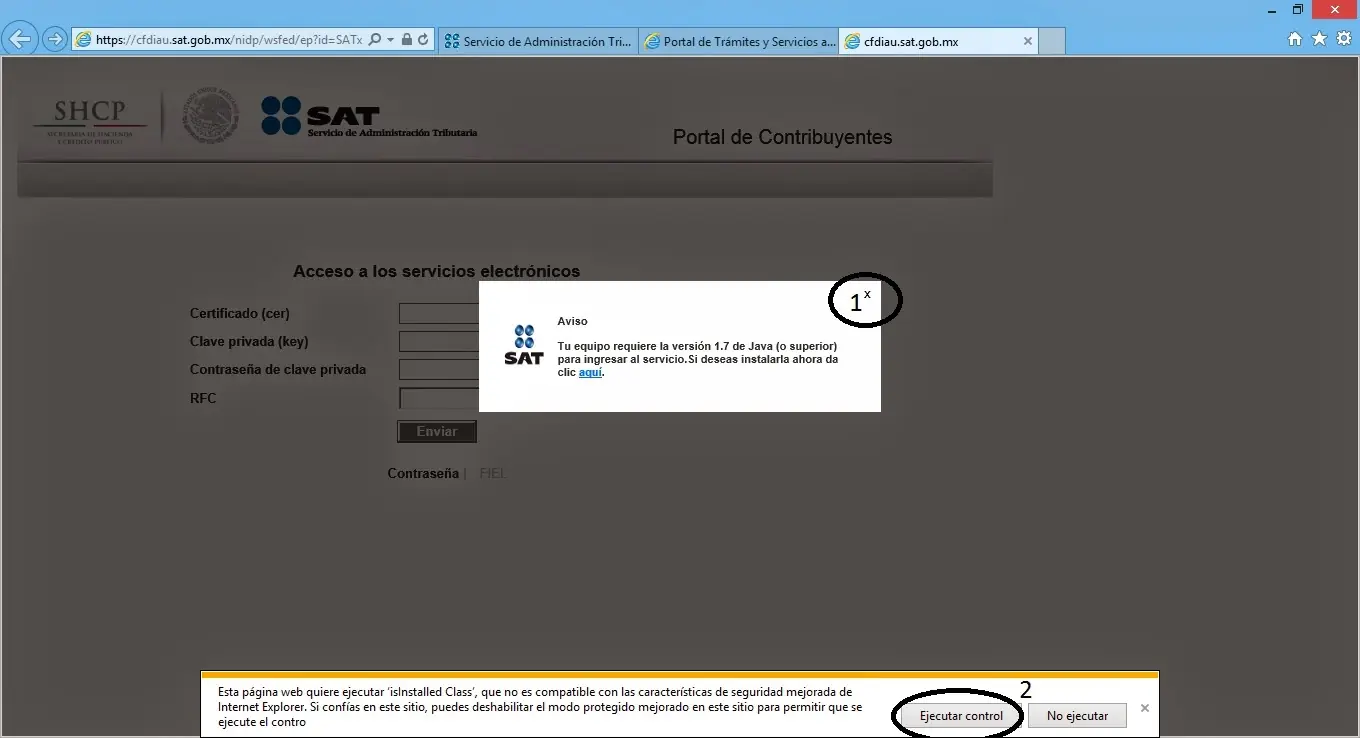Click the Clave privada (key) input field
This screenshot has height=738, width=1360.
(x=439, y=341)
